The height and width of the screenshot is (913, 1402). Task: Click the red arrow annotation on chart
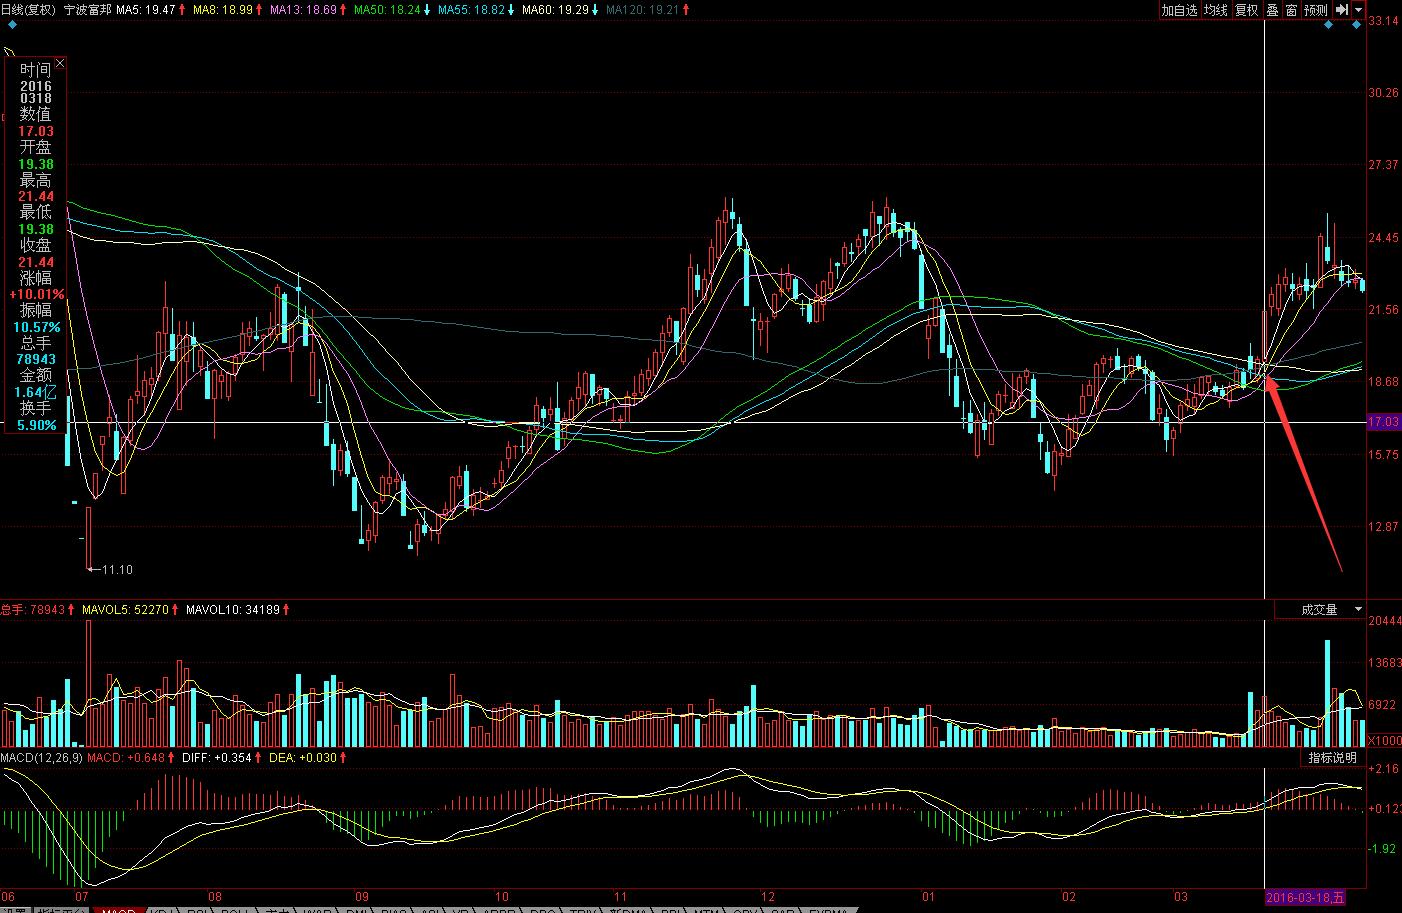pyautogui.click(x=1304, y=473)
